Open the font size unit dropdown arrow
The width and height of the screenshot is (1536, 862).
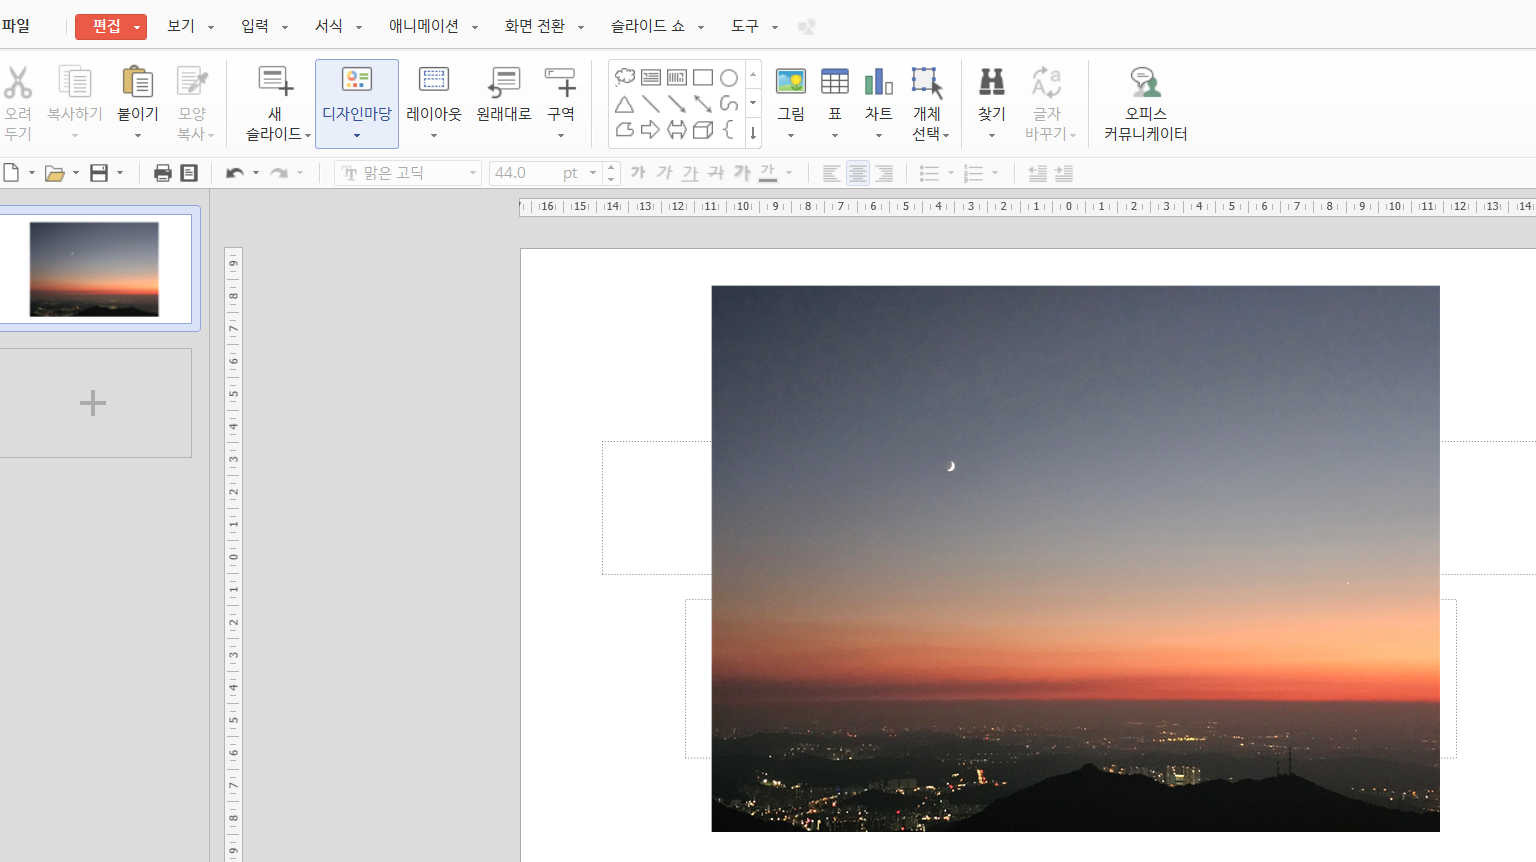593,173
